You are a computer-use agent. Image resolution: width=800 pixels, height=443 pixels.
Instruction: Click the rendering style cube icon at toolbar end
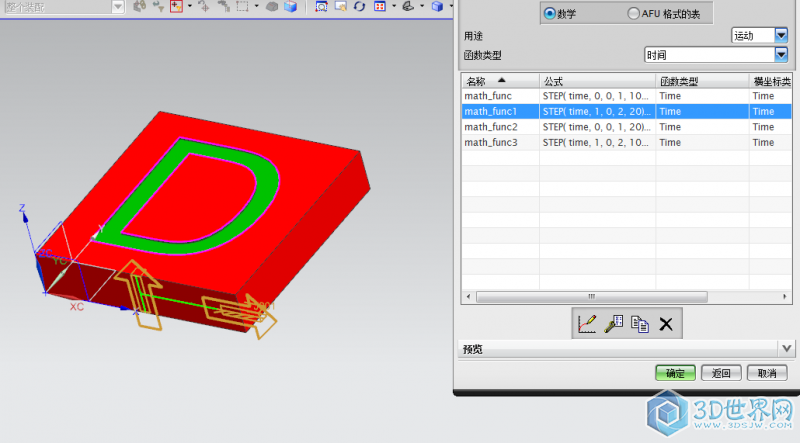coord(437,6)
